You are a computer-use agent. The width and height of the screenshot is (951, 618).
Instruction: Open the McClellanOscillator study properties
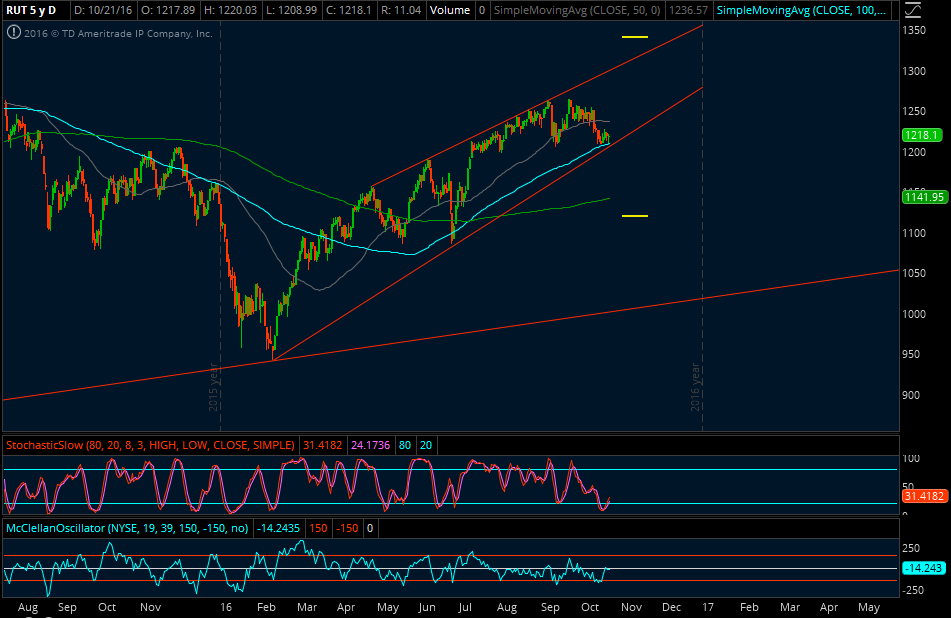click(125, 528)
